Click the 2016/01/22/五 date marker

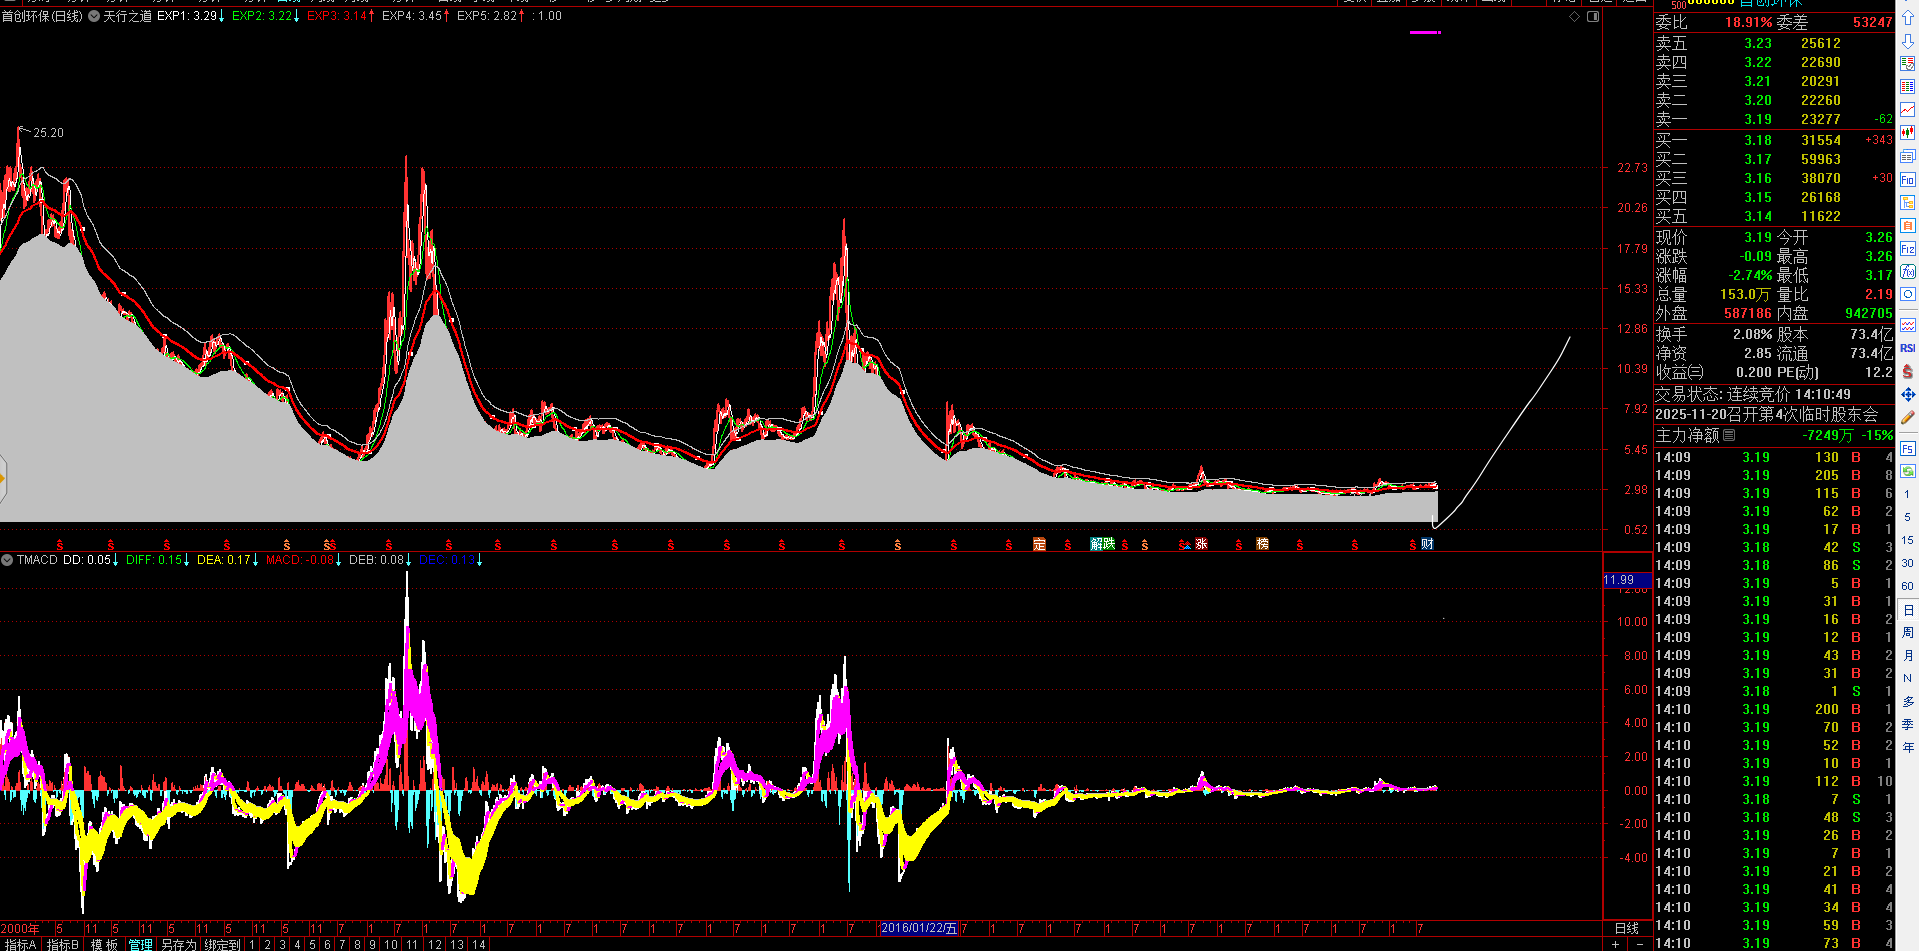coord(918,928)
